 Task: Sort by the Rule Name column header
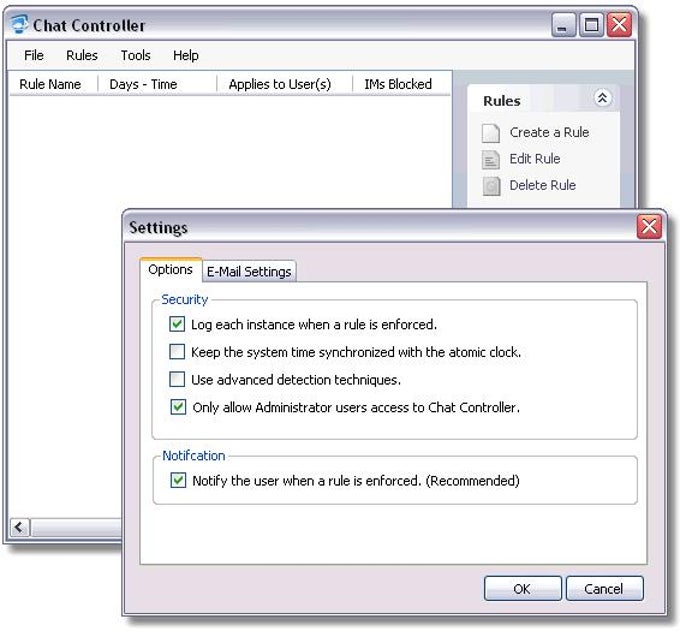(54, 84)
